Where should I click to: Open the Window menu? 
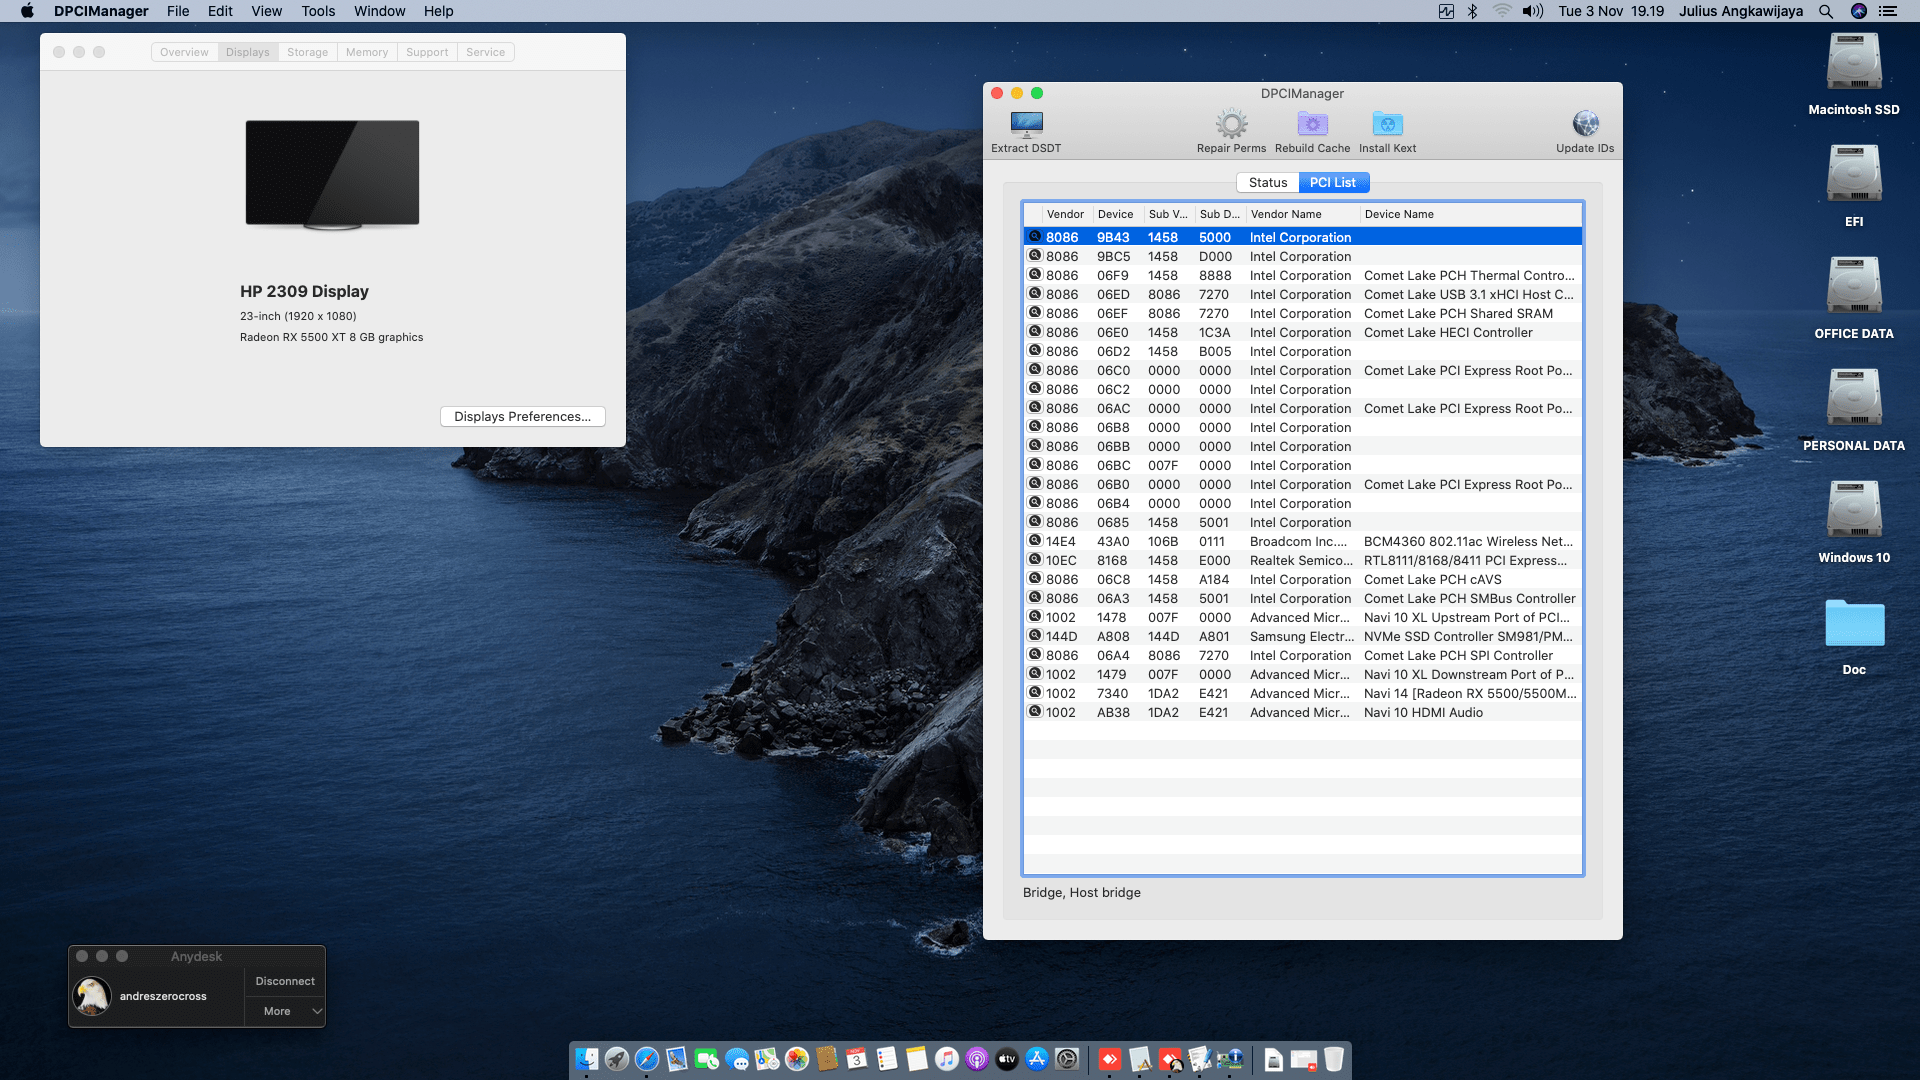tap(379, 11)
